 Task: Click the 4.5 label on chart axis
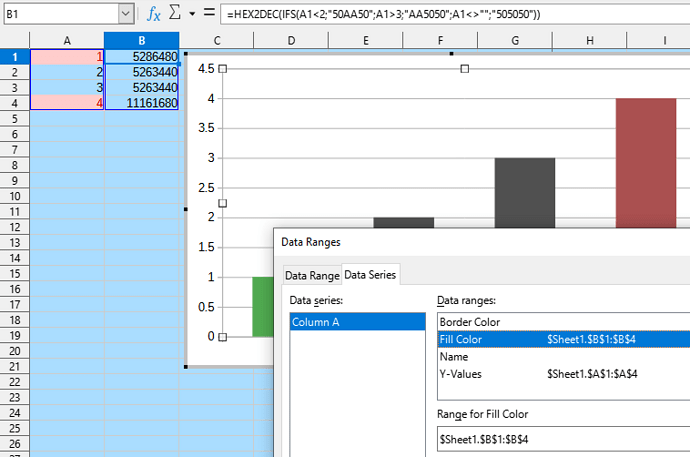(206, 69)
